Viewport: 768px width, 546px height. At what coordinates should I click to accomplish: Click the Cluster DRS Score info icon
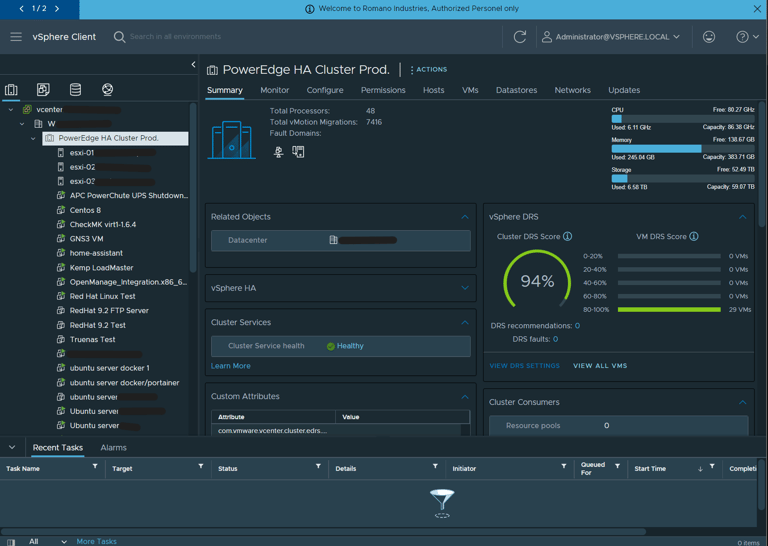pos(567,237)
